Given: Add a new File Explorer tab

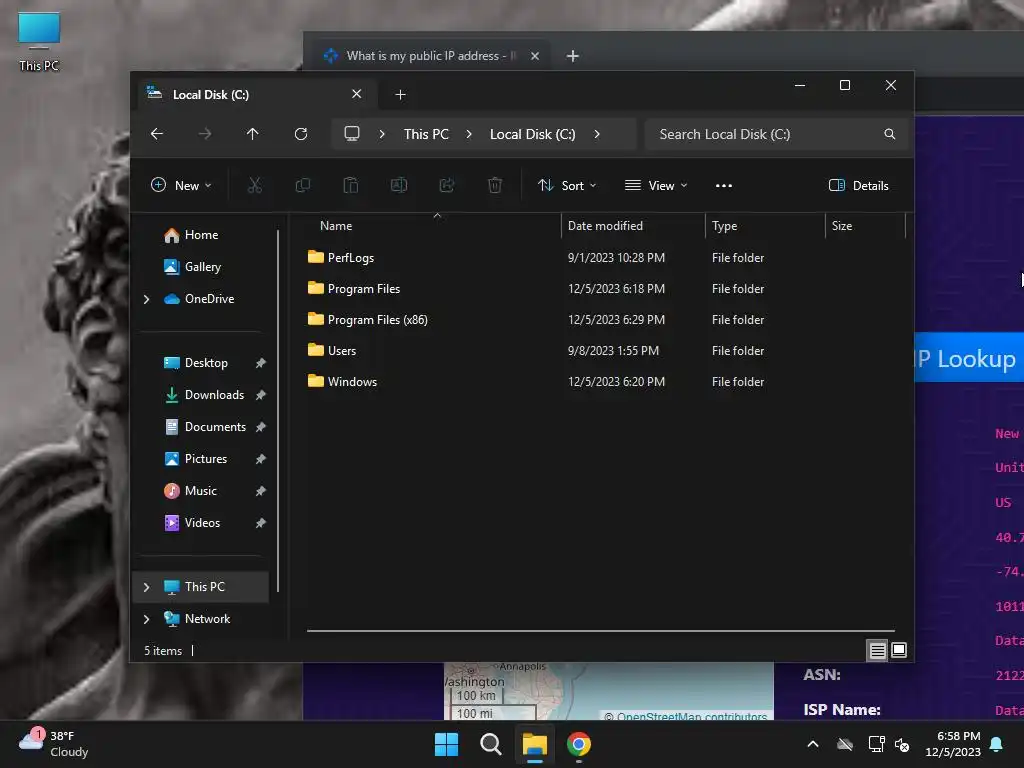Looking at the screenshot, I should (400, 95).
